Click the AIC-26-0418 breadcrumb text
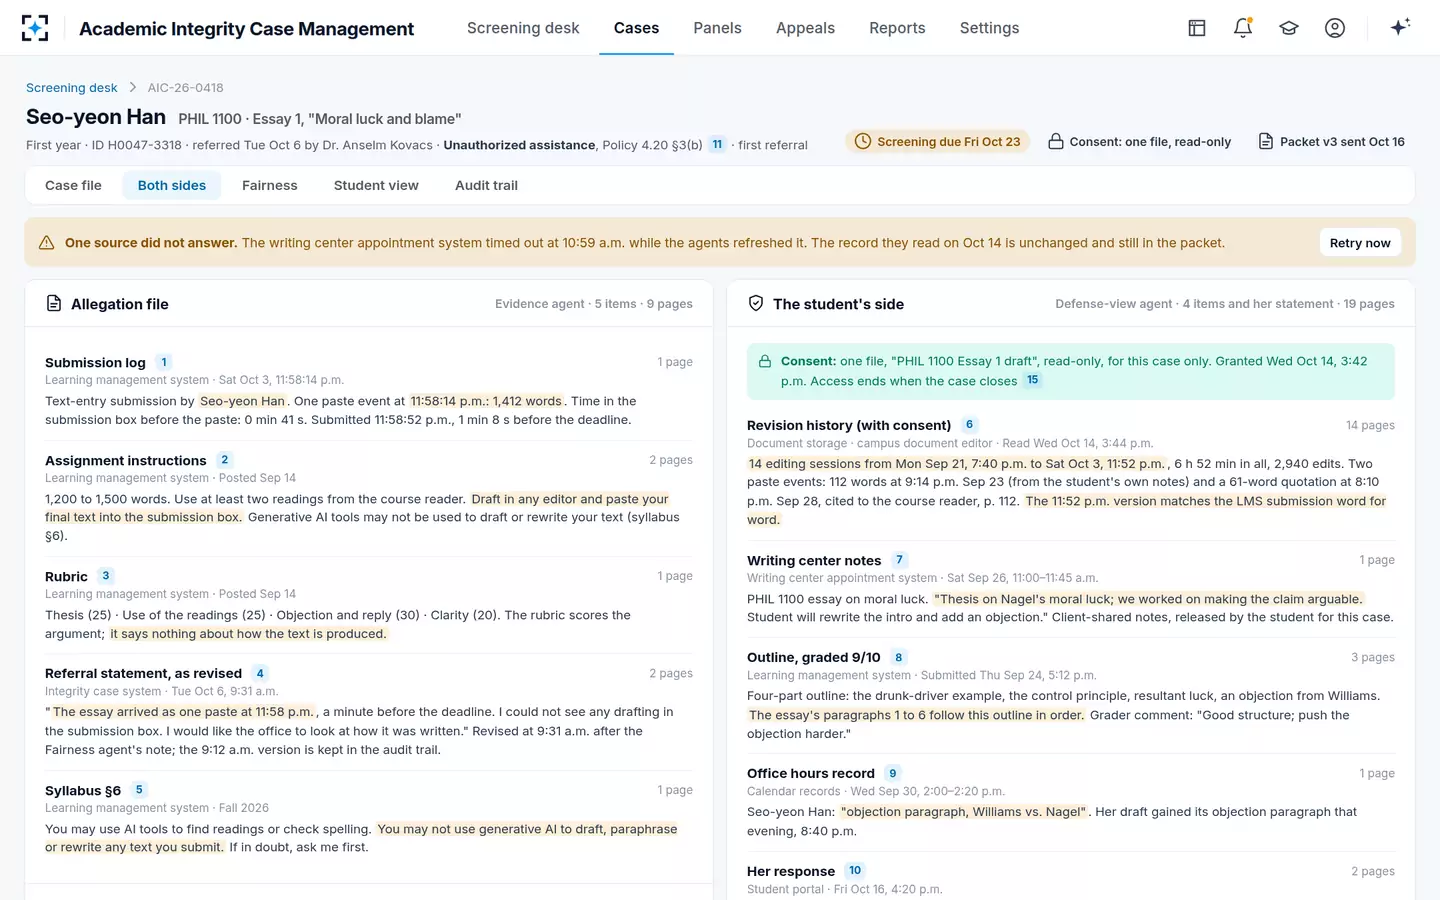The image size is (1440, 900). coord(186,88)
